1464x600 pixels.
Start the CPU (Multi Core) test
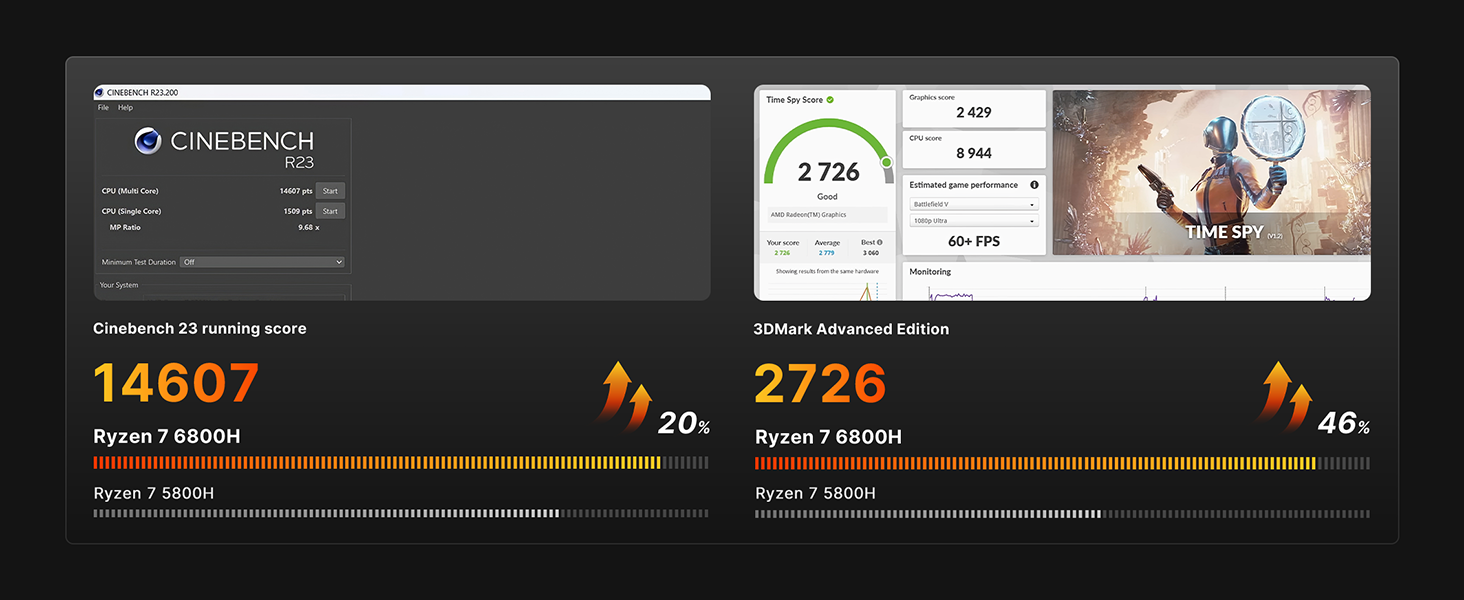click(330, 191)
